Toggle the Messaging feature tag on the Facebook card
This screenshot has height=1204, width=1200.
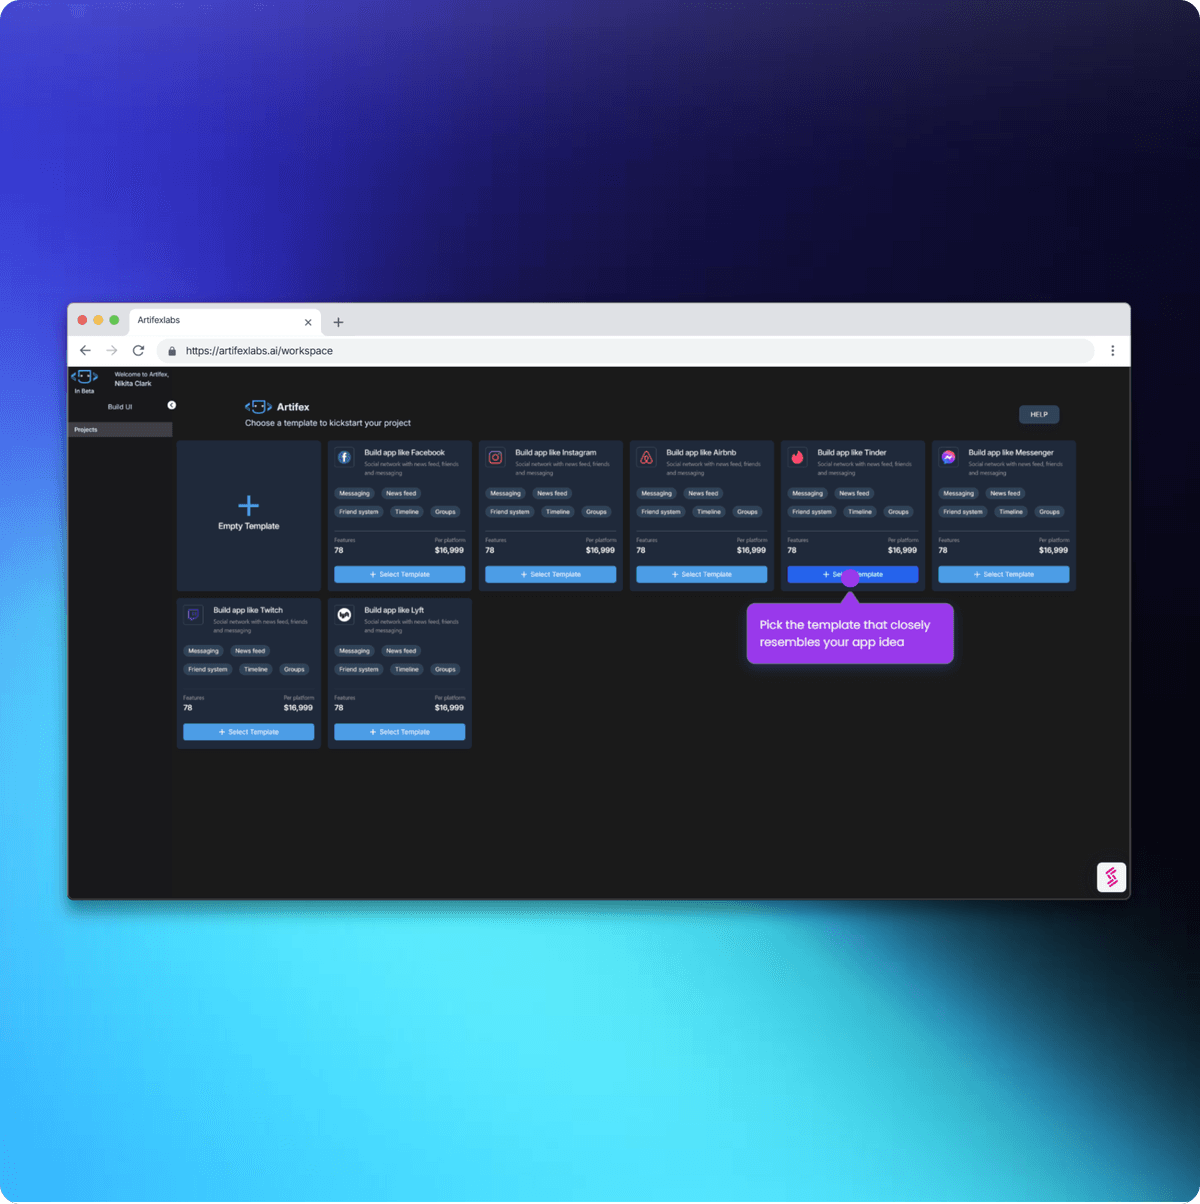(x=354, y=493)
